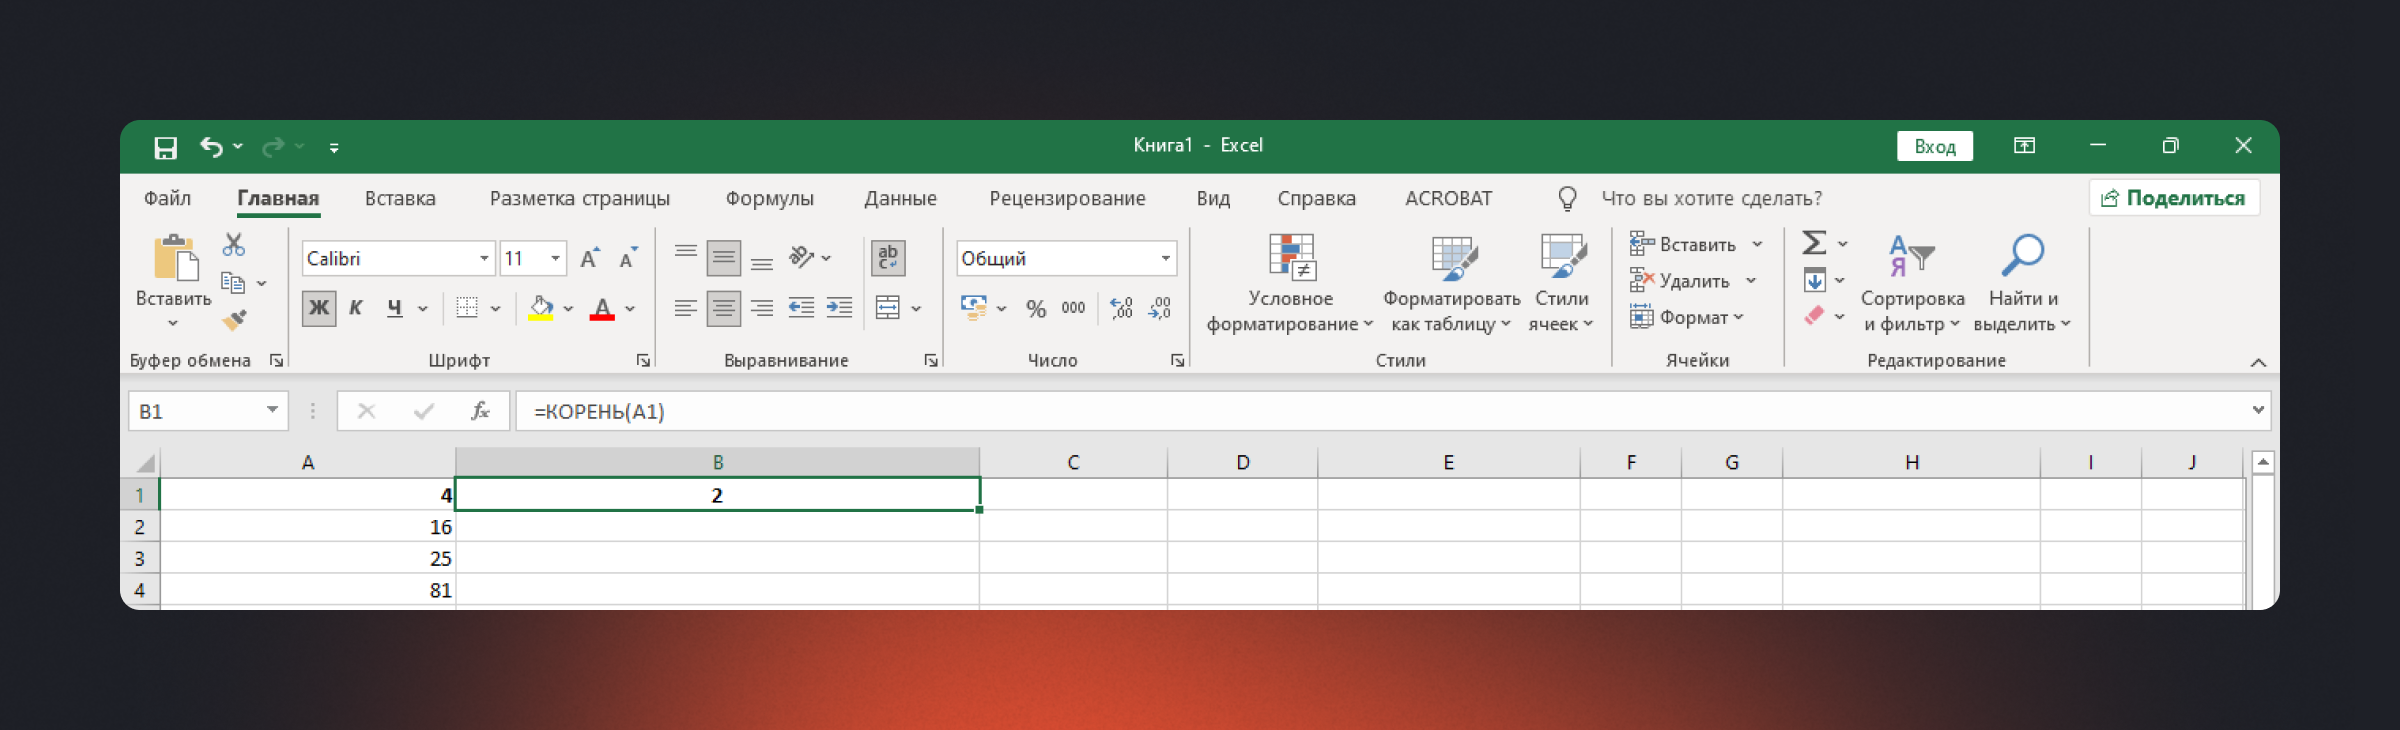
Task: Click the Format Painter brush icon
Action: 234,321
